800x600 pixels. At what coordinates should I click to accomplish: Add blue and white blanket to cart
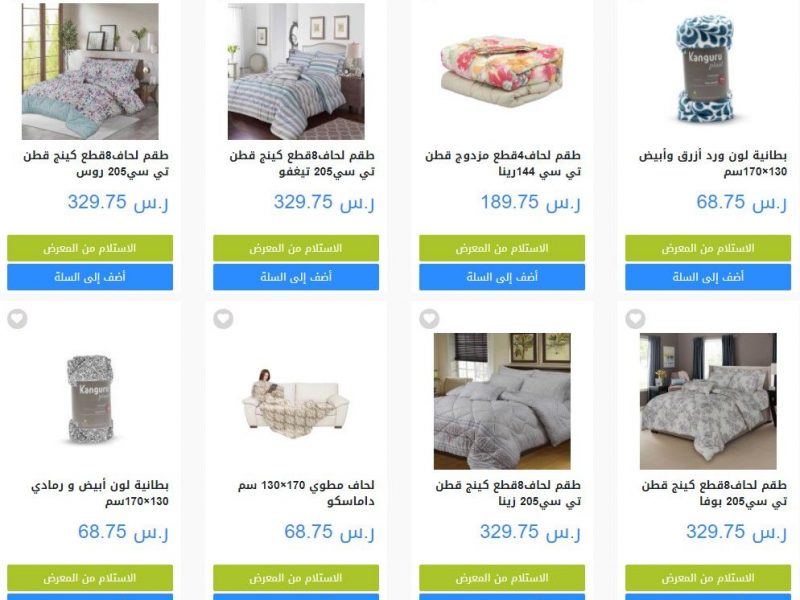(x=708, y=277)
